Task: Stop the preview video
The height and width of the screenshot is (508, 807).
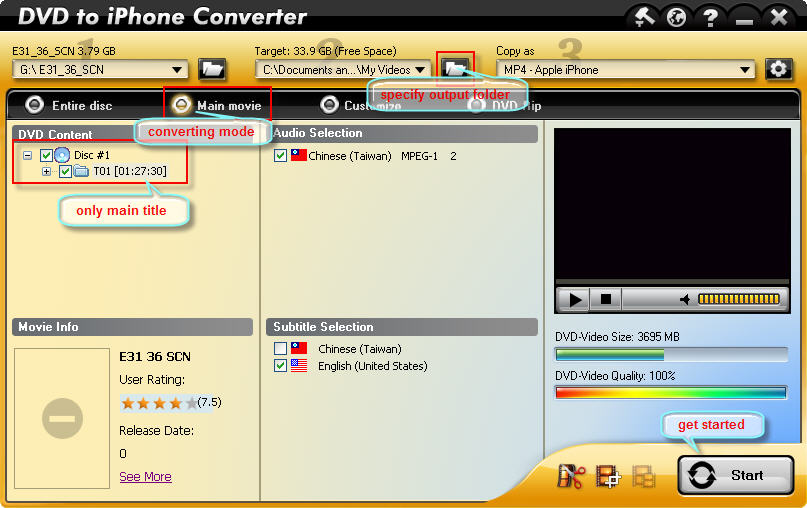Action: [606, 299]
